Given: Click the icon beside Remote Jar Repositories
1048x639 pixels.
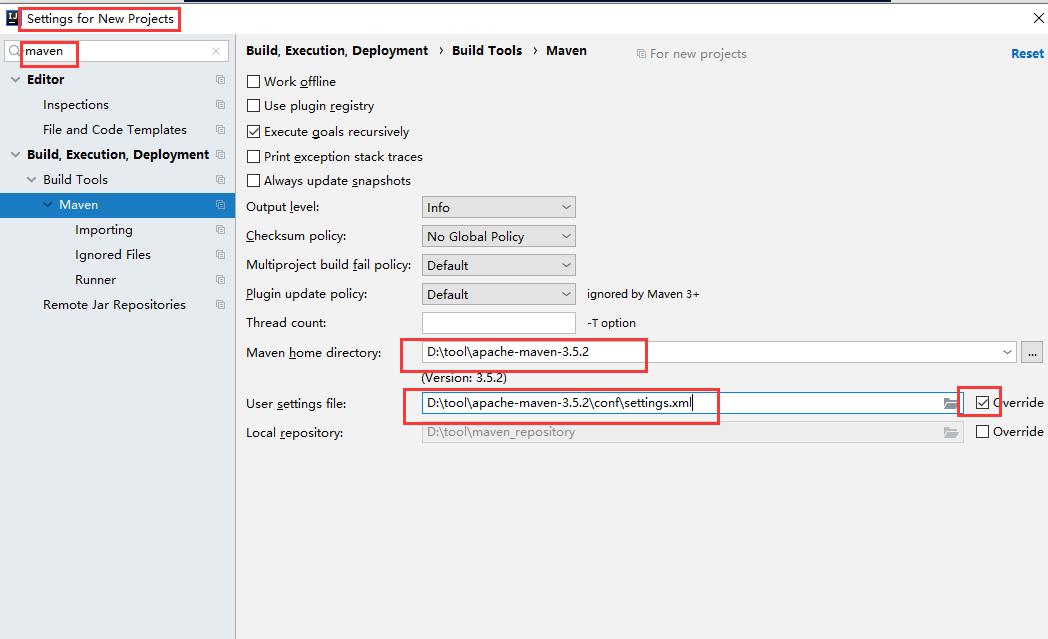Looking at the screenshot, I should [221, 304].
